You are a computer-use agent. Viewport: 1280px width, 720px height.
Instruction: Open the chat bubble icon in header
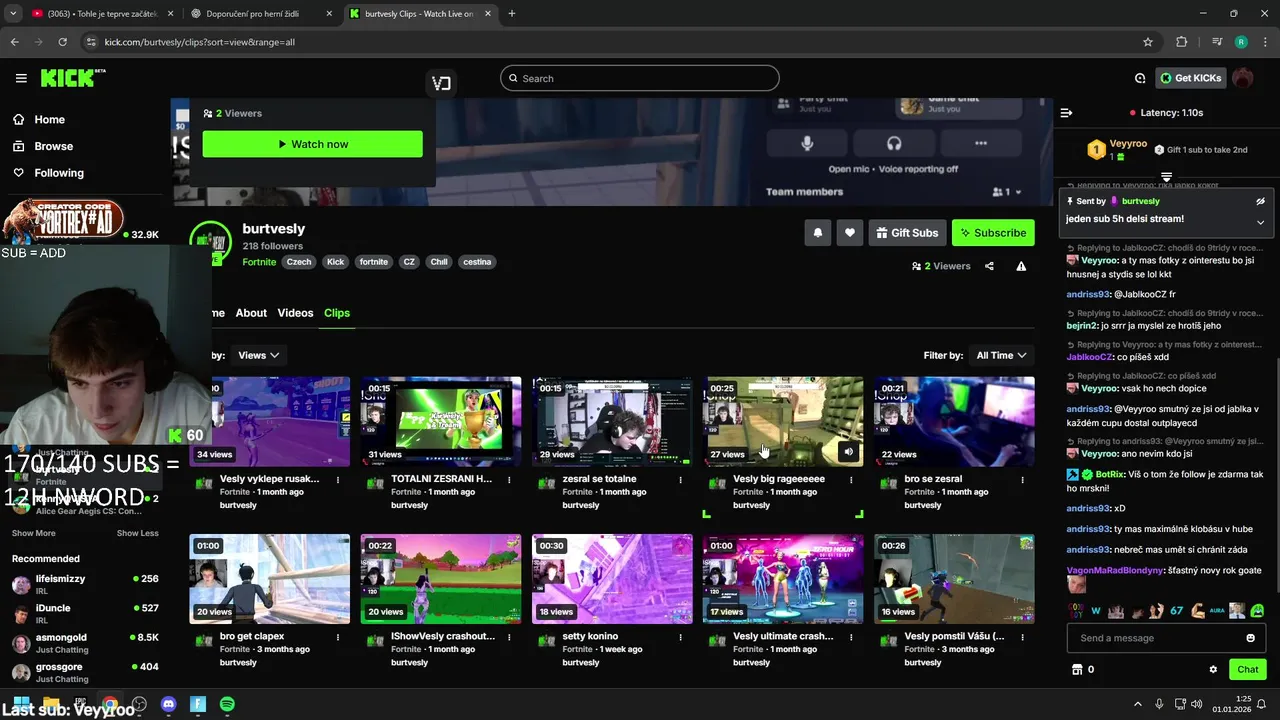point(1140,78)
